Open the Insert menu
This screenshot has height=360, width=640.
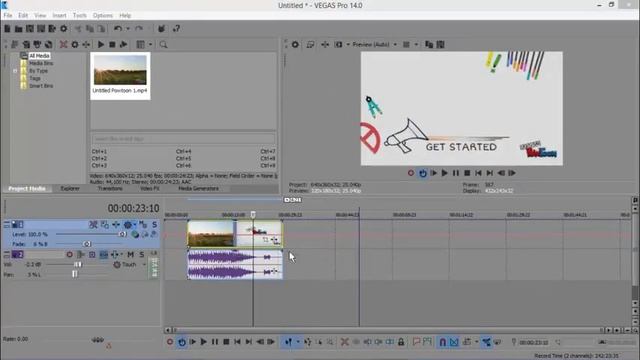tap(59, 16)
